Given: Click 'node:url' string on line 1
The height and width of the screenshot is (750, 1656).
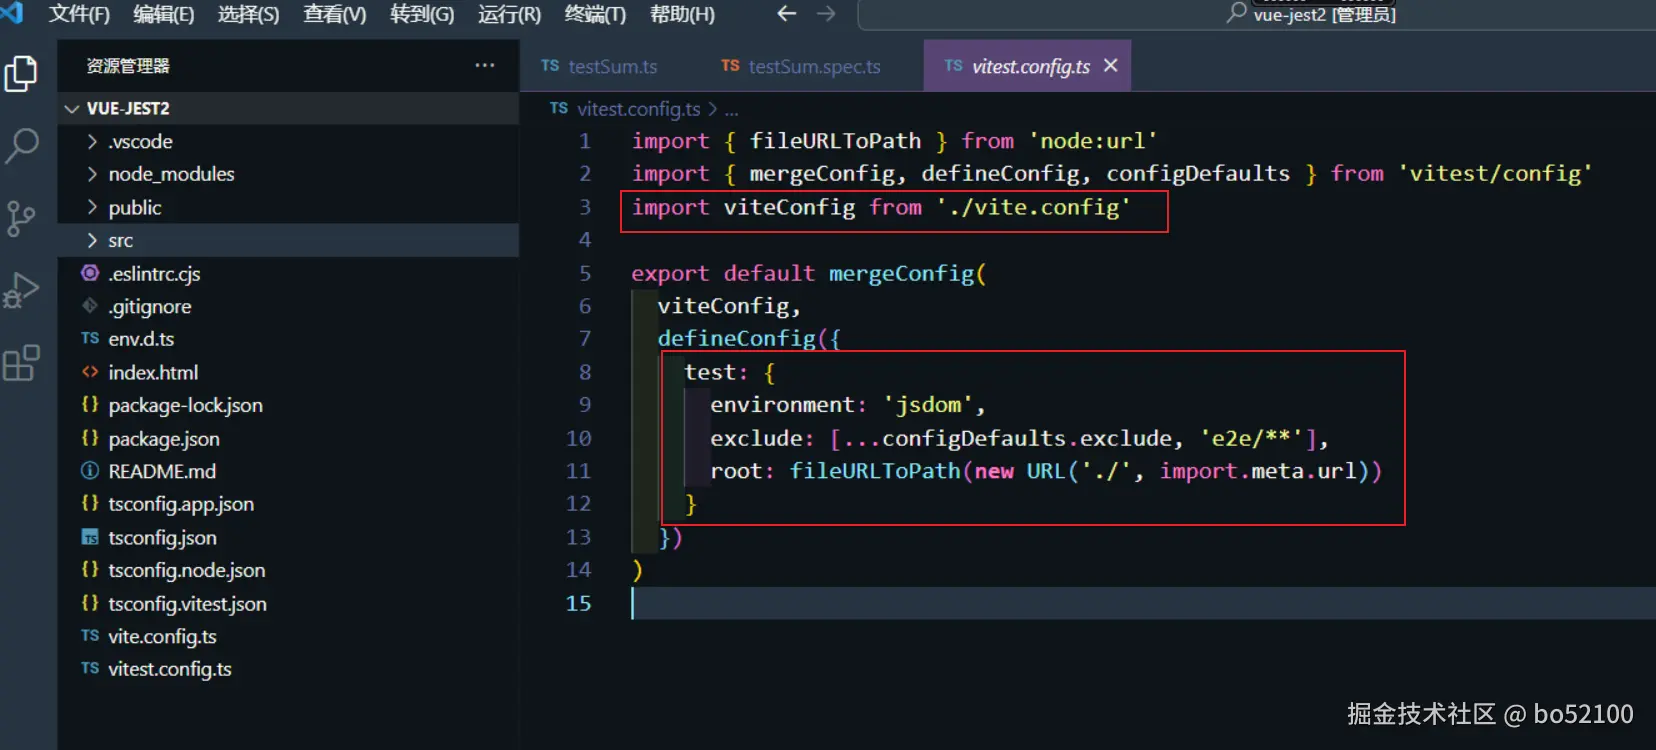Looking at the screenshot, I should click(1093, 141).
